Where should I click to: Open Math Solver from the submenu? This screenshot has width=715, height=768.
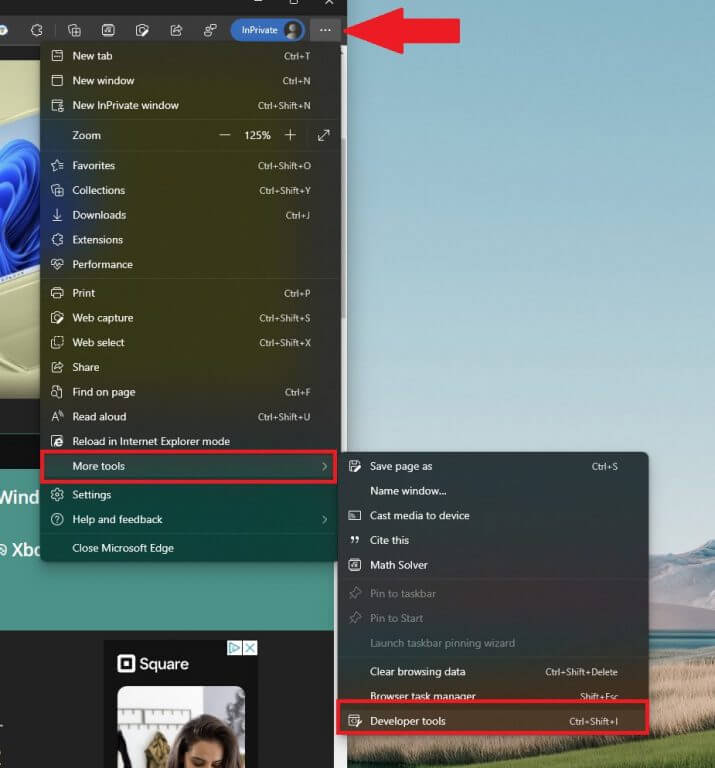494,565
